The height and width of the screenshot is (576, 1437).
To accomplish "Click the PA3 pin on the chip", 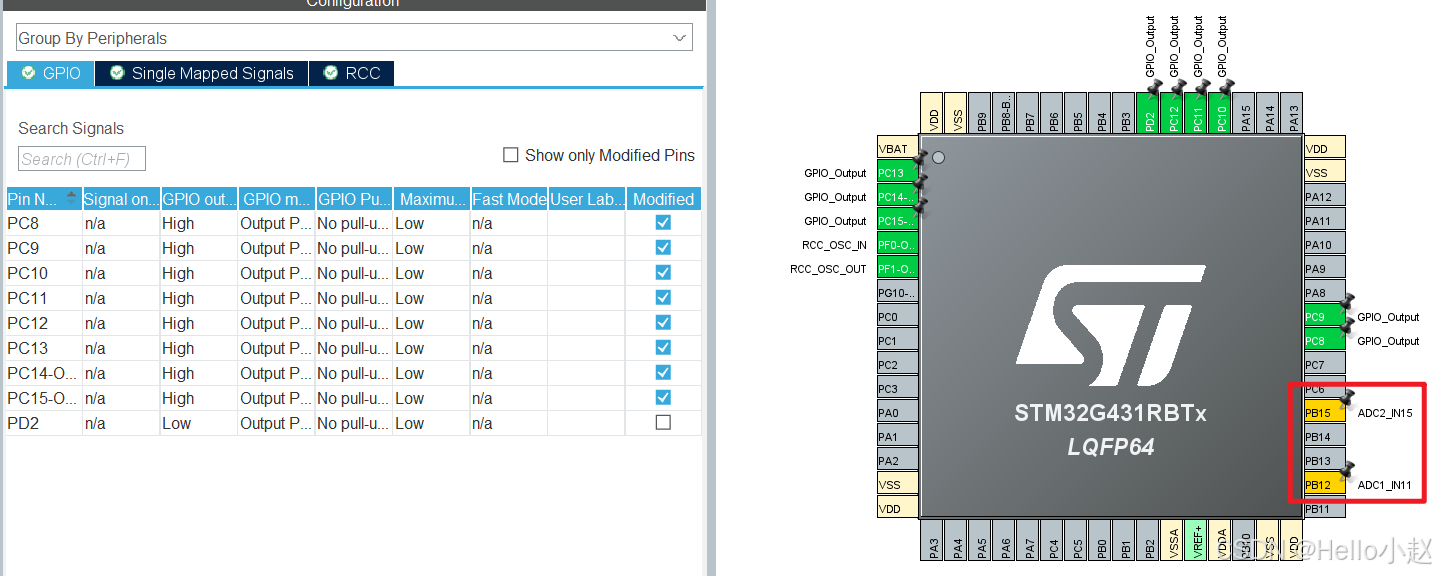I will pyautogui.click(x=933, y=540).
